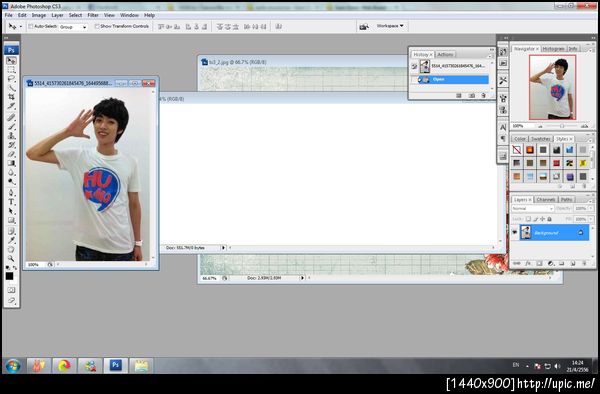The image size is (600, 394).
Task: Select the Eraser tool
Action: coord(11,154)
